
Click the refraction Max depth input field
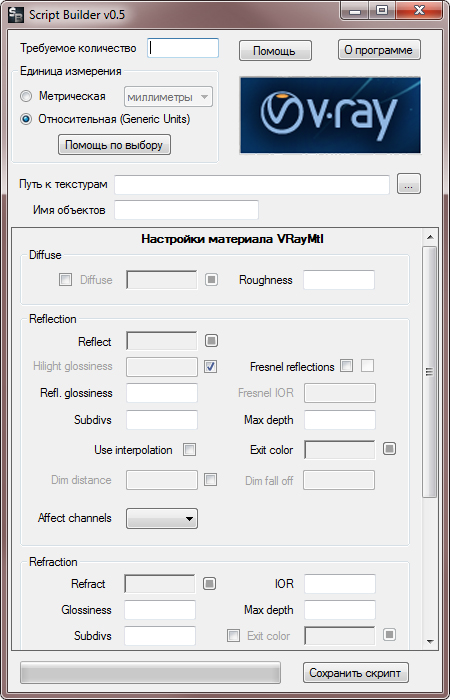pos(340,610)
